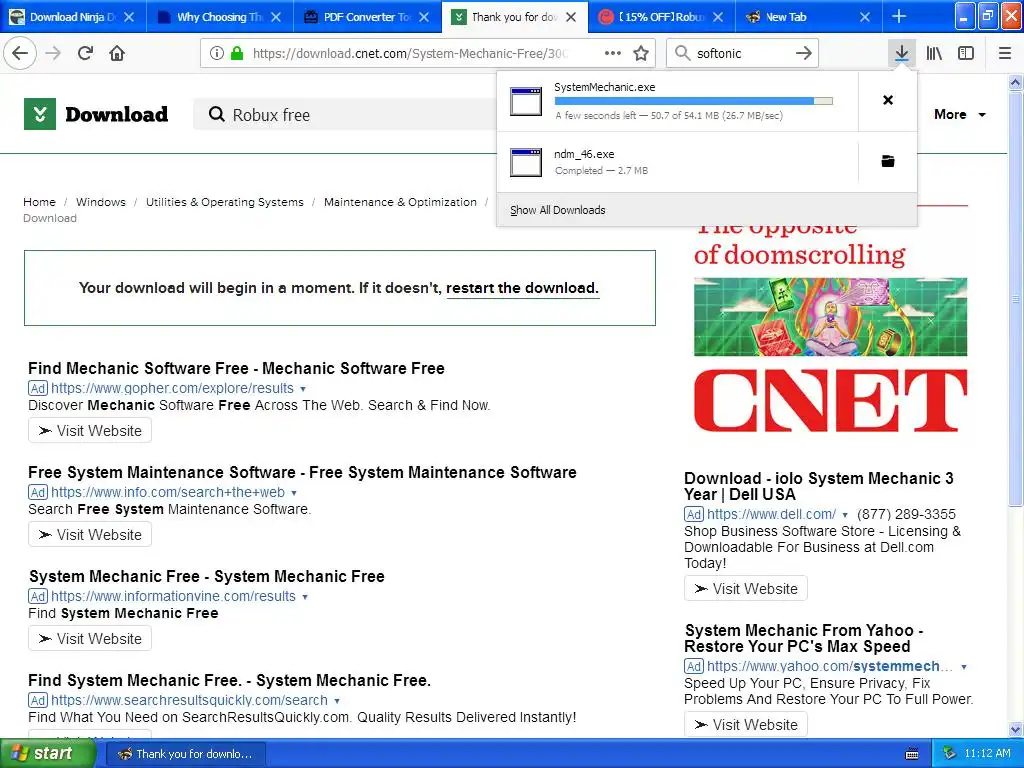1024x768 pixels.
Task: Focus the address bar URL field
Action: pyautogui.click(x=411, y=54)
